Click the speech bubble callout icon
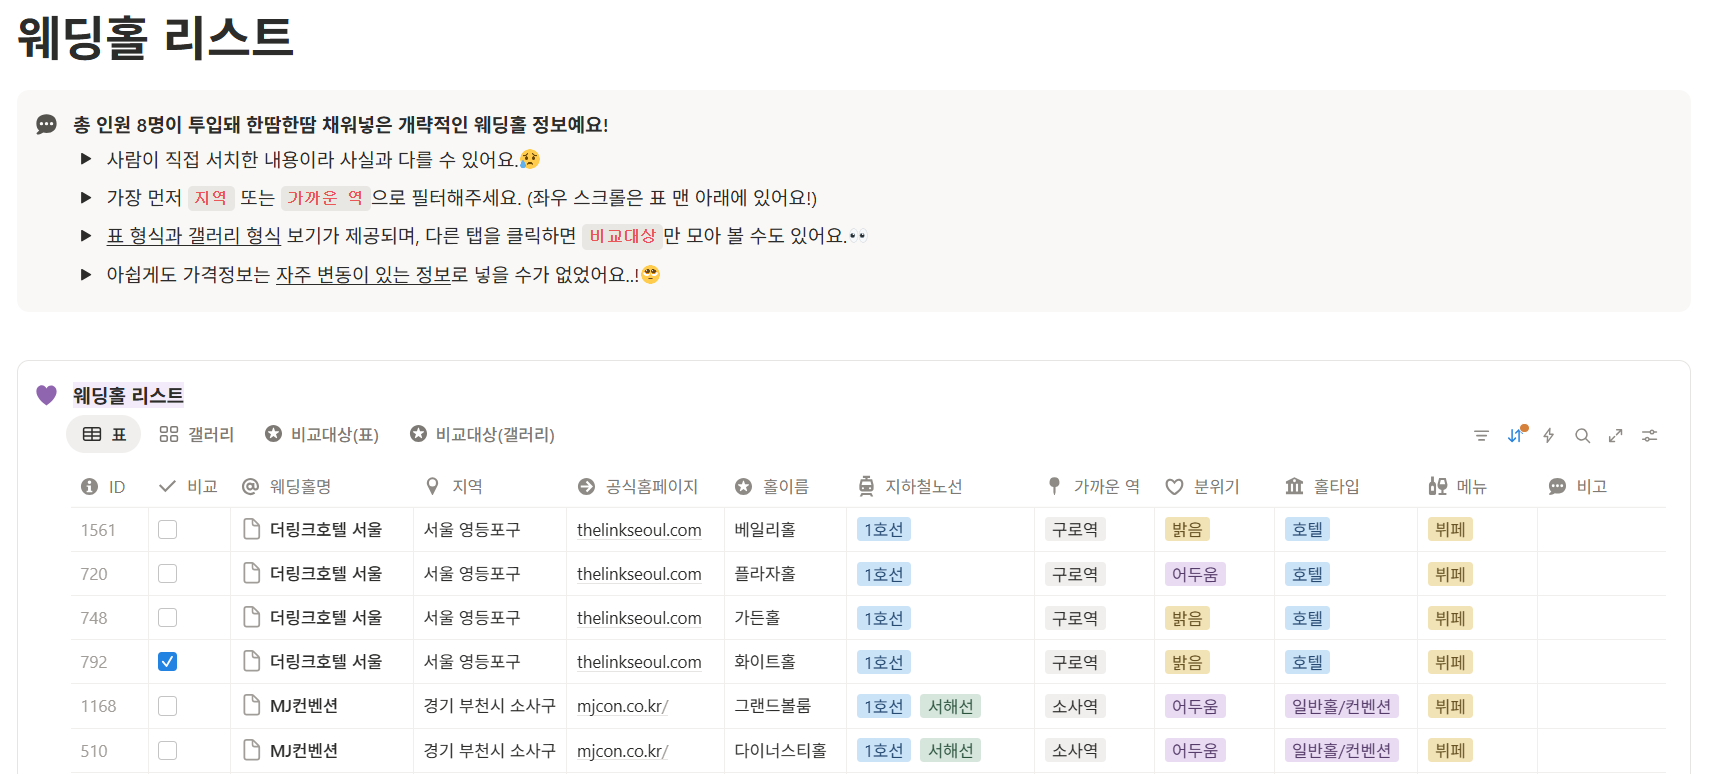The height and width of the screenshot is (774, 1710). [x=46, y=125]
